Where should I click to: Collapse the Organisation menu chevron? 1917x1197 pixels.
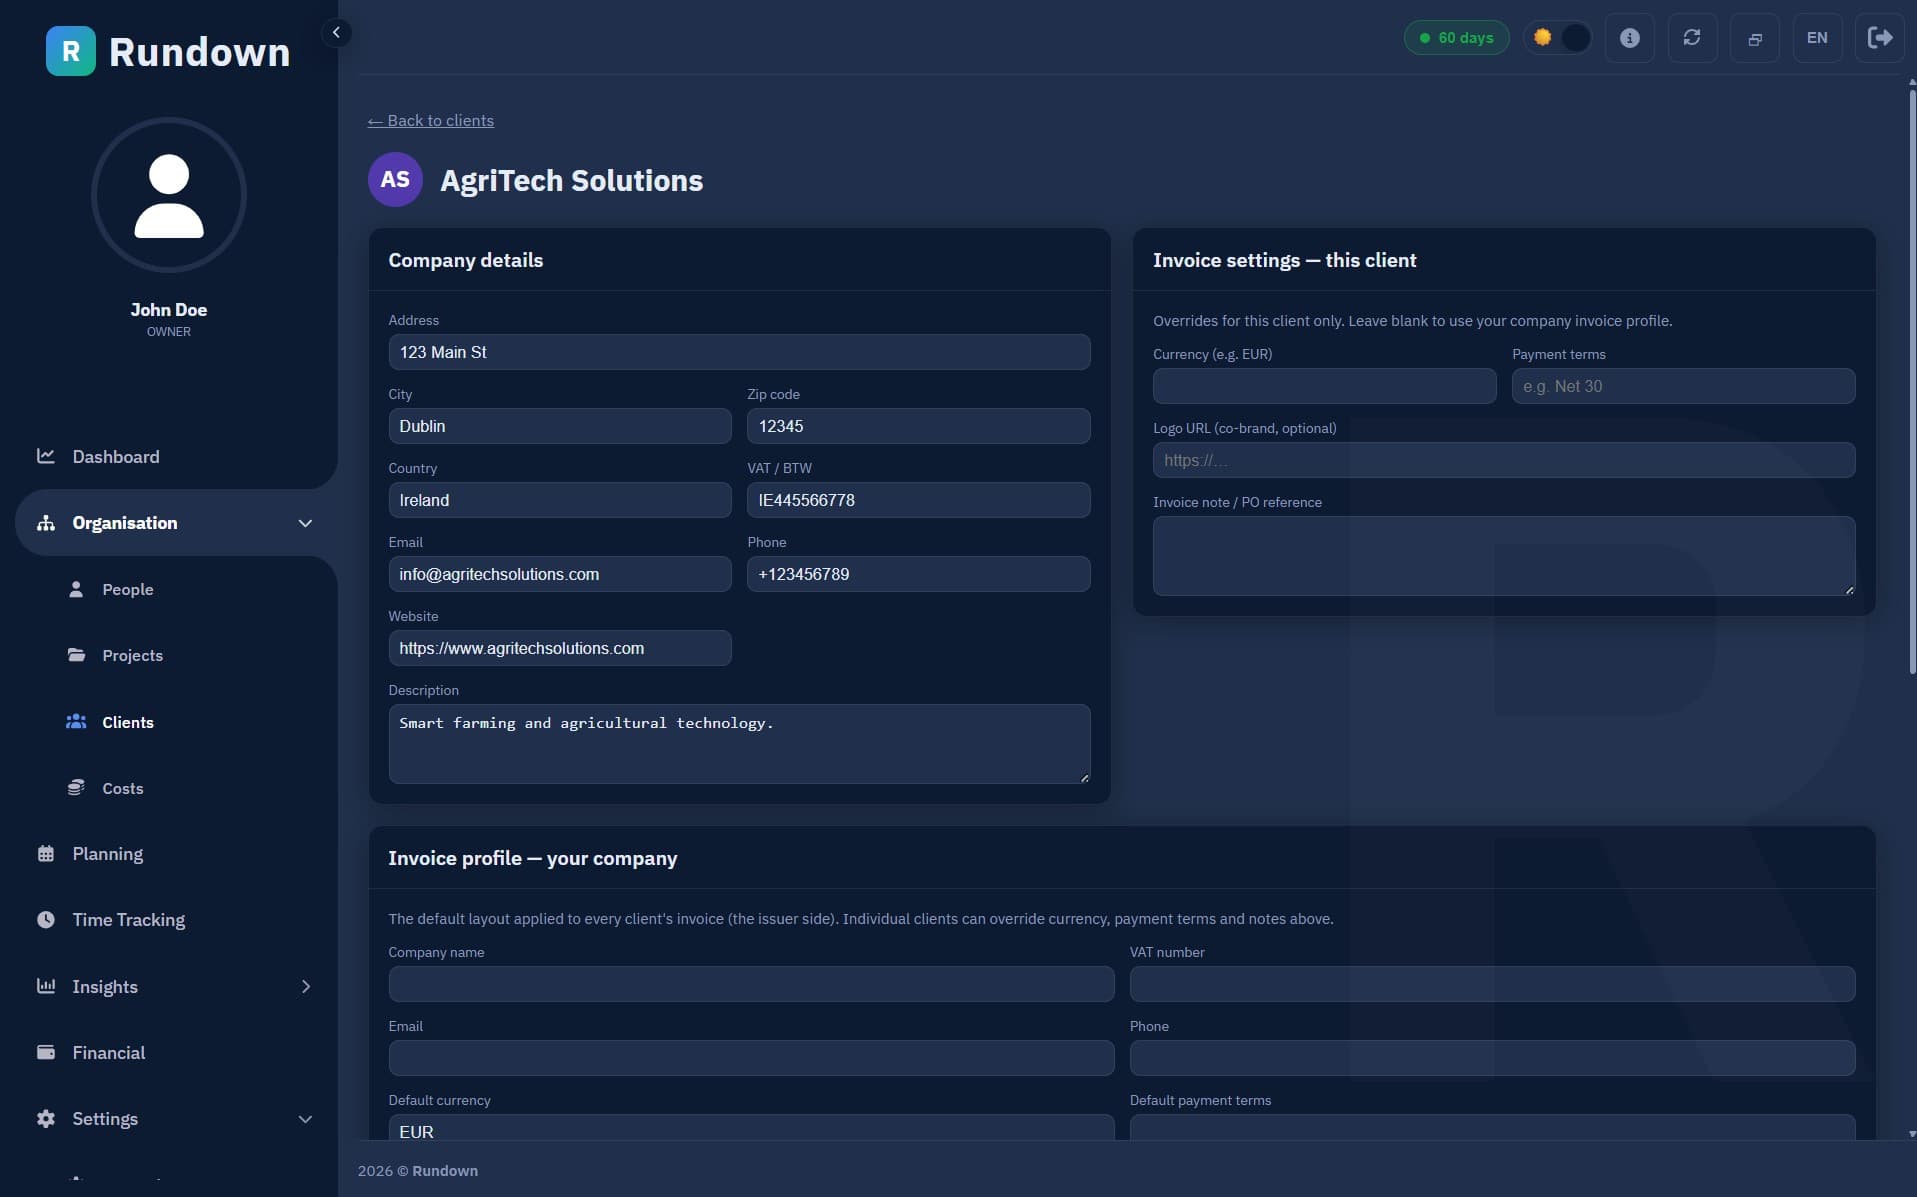[305, 523]
